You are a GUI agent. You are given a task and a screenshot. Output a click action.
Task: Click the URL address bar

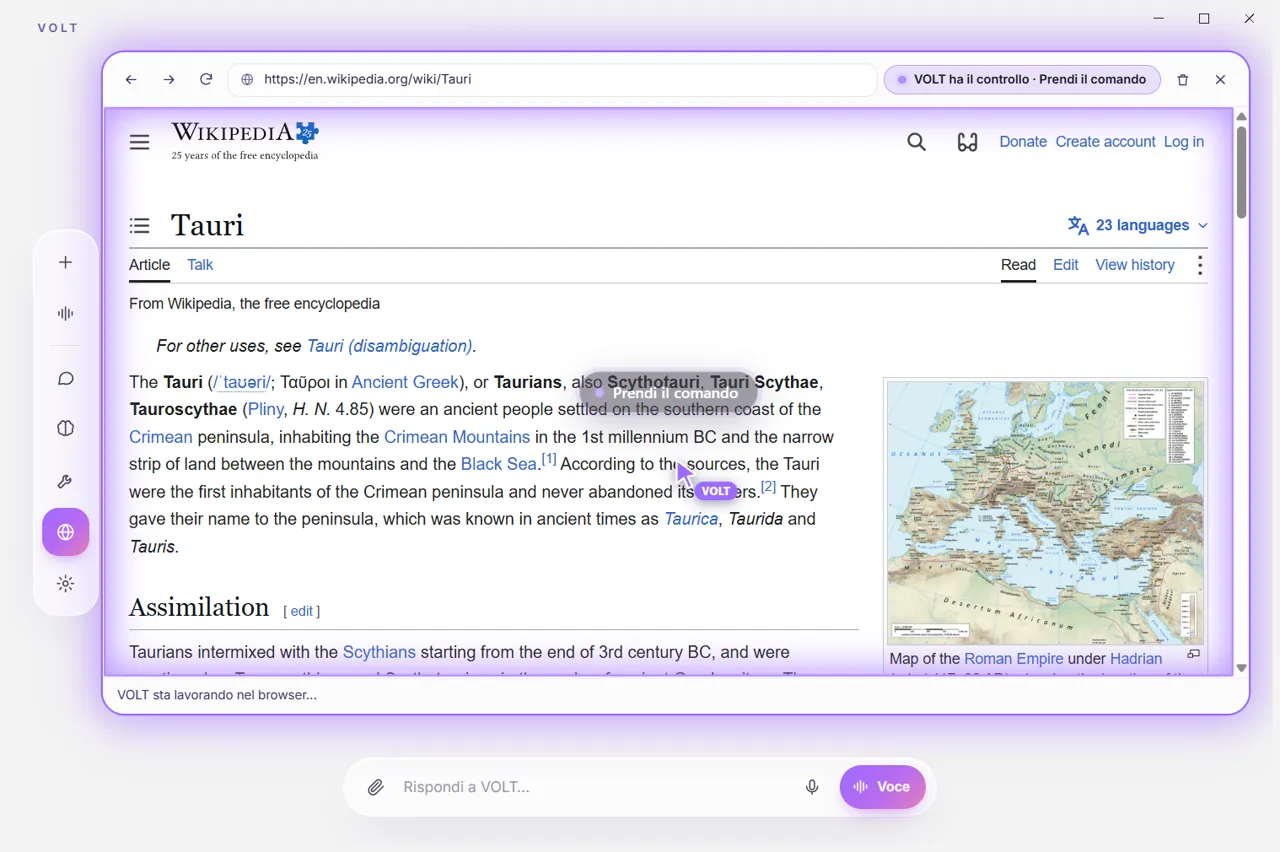552,80
